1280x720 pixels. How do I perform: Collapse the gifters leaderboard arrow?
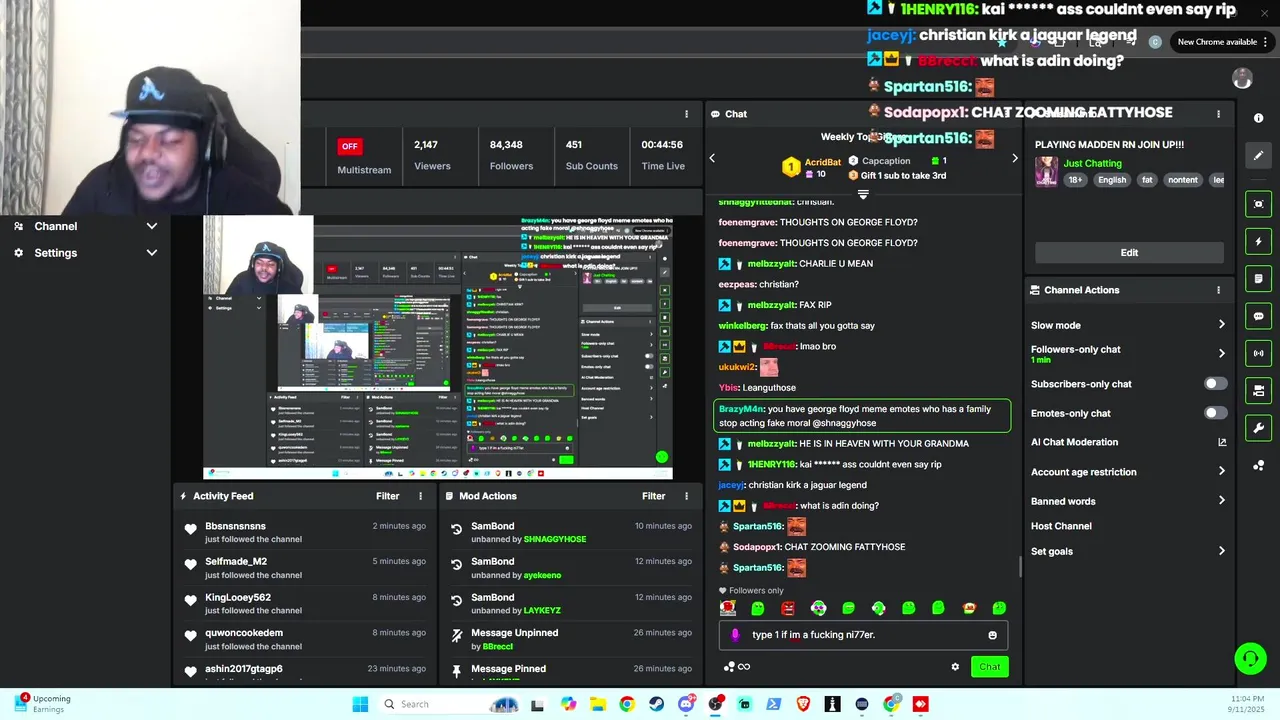click(x=863, y=194)
